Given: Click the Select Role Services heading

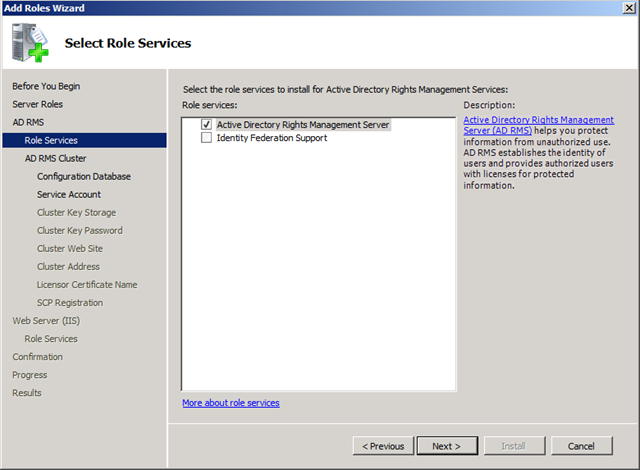Looking at the screenshot, I should 128,43.
